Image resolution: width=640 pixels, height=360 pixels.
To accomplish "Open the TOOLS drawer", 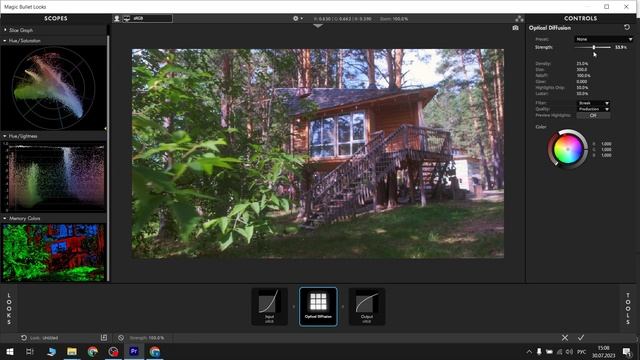I will [x=628, y=309].
